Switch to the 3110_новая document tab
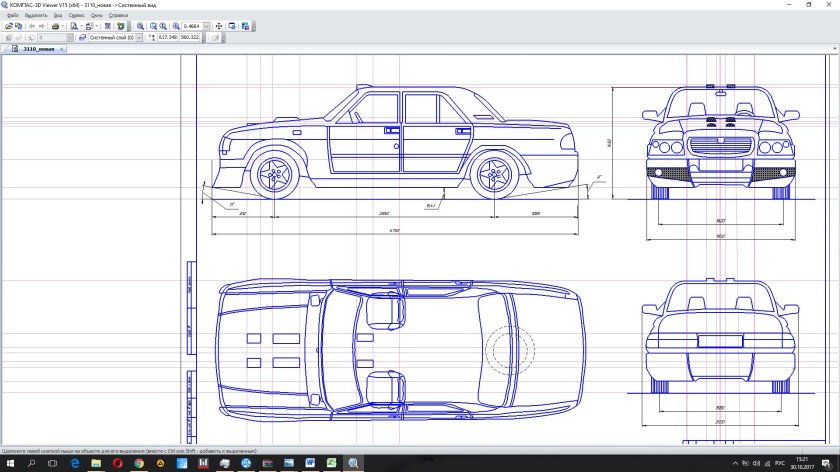This screenshot has height=472, width=840. tap(38, 48)
